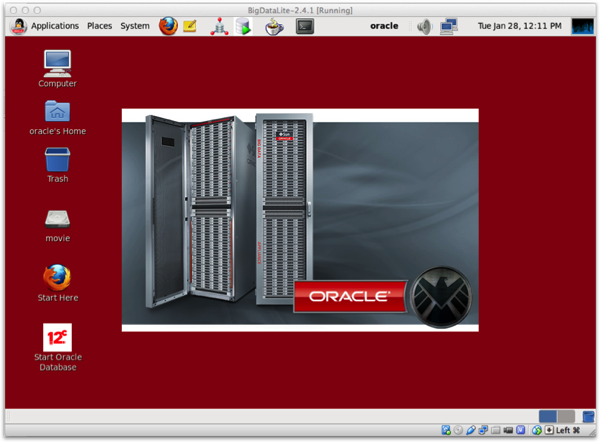Screen dimensions: 600x442
Task: Launch the Oracle Data Integrator panel icon
Action: pyautogui.click(x=219, y=26)
